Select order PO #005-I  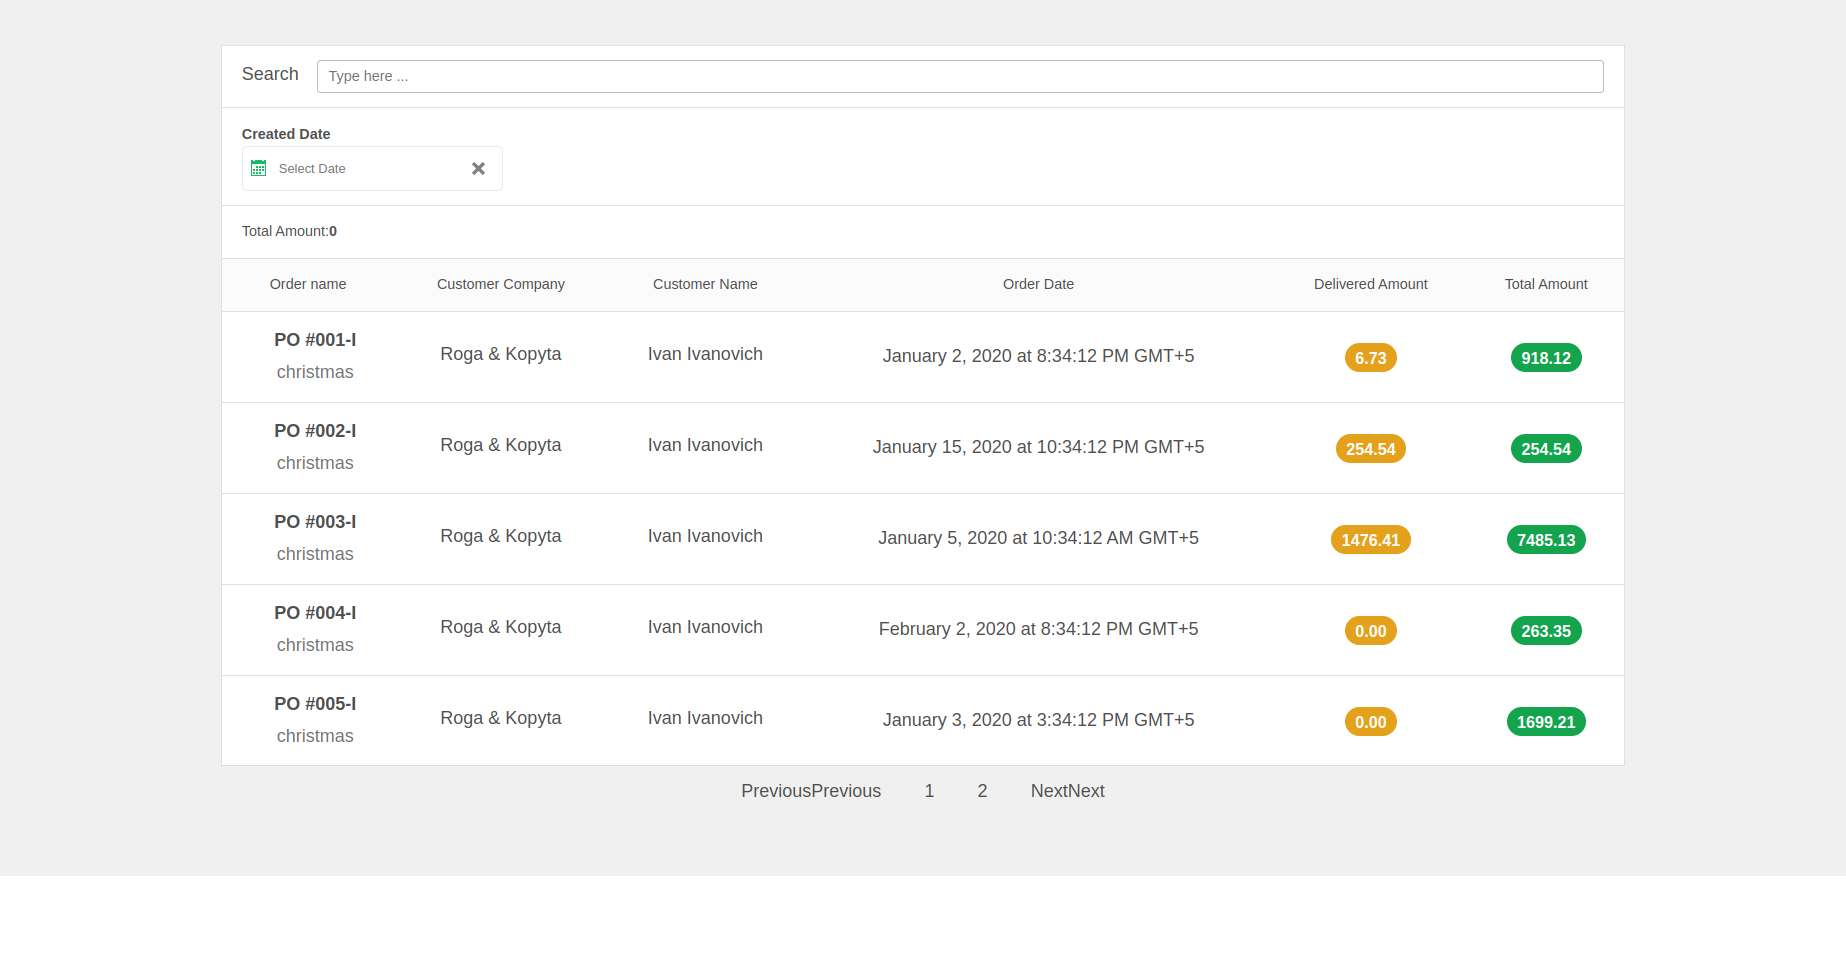315,704
